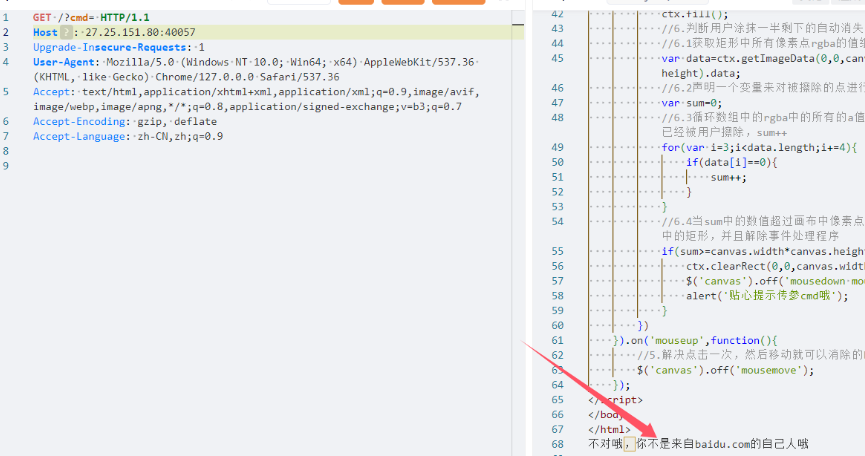Click "var sum=0;" on line 47
The width and height of the screenshot is (865, 456).
[692, 103]
